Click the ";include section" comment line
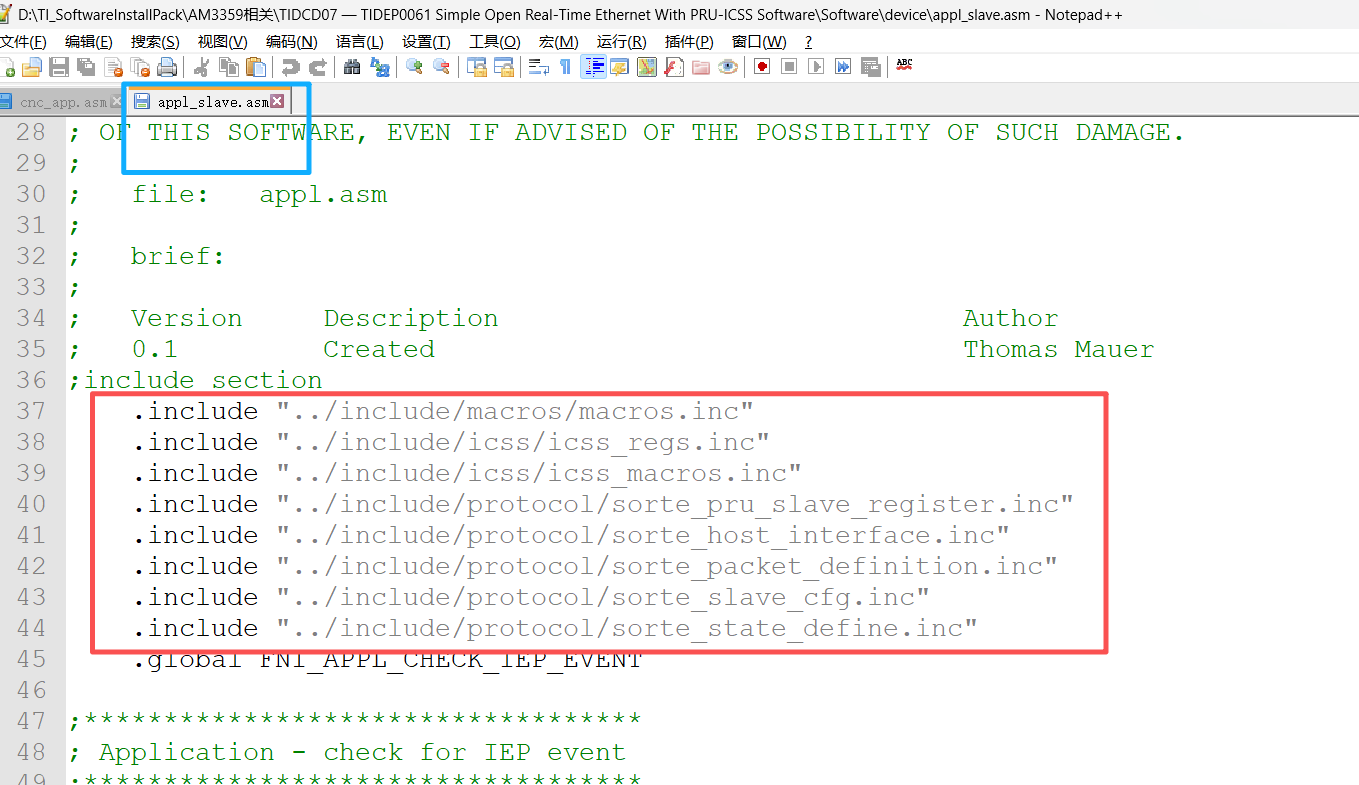 click(195, 380)
